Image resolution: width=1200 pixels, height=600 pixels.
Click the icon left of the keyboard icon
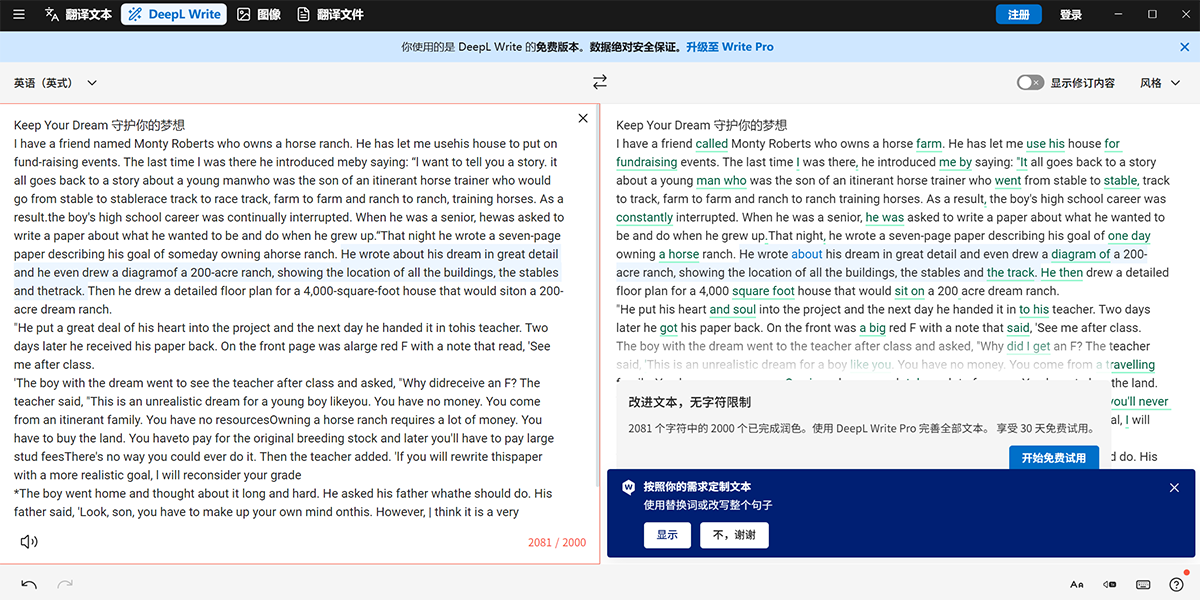point(1110,584)
